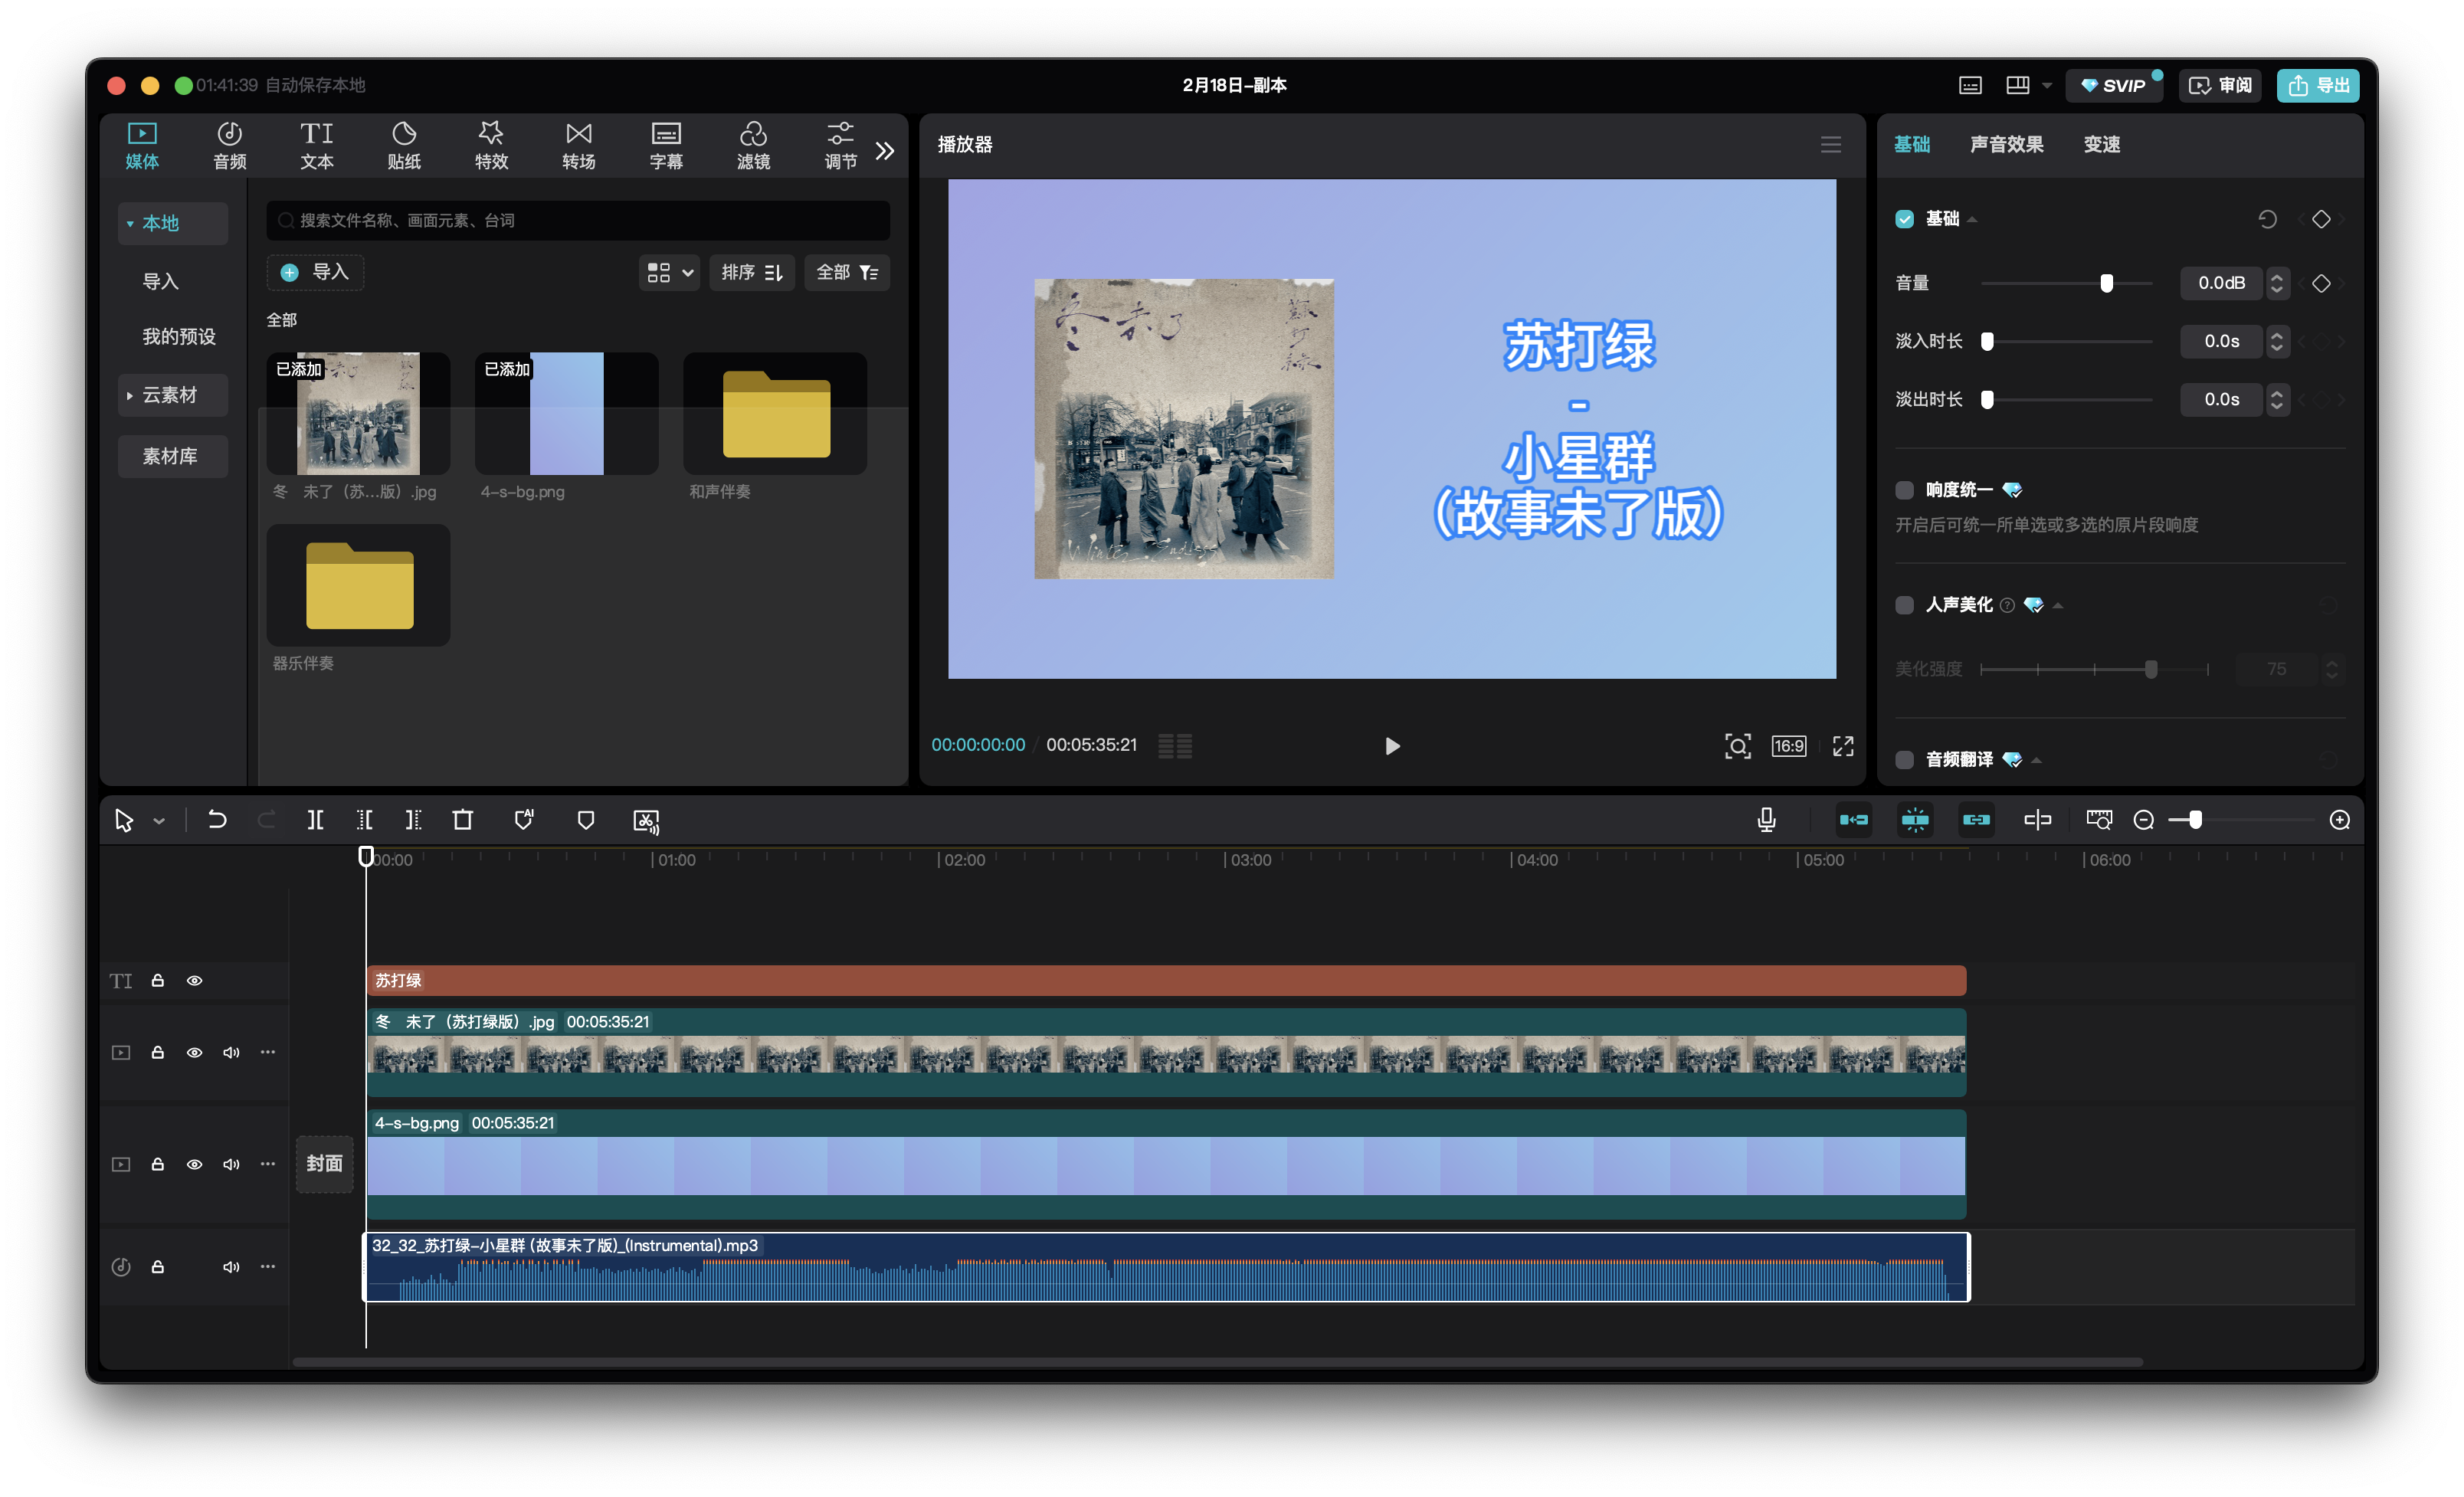Open the 贴纸 stickers panel
This screenshot has width=2464, height=1497.
coord(404,145)
